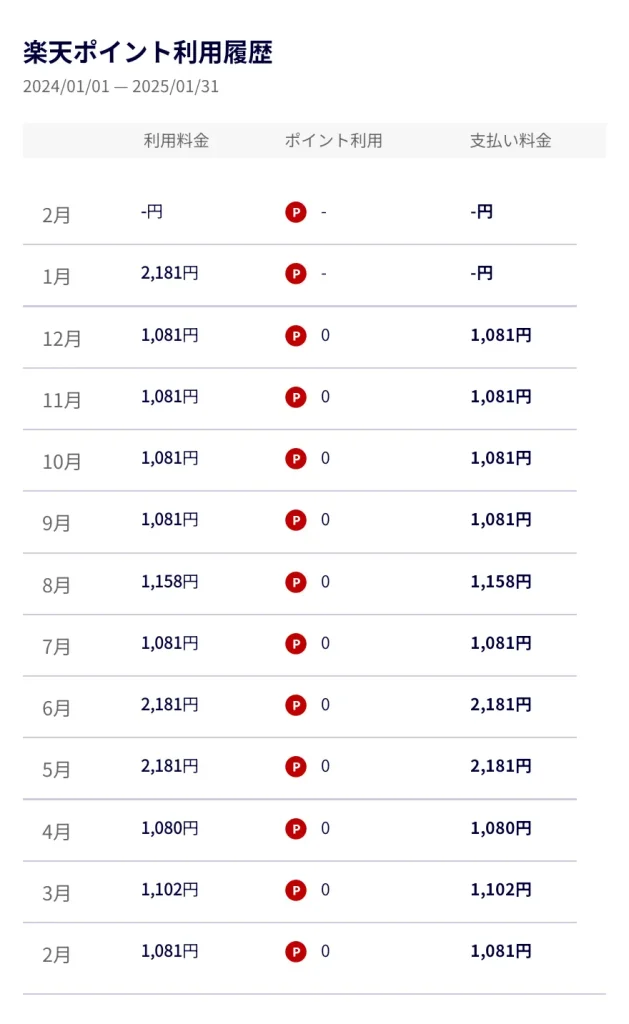Click the 1,158円 payment amount for 8月
629x1024 pixels.
click(x=501, y=581)
